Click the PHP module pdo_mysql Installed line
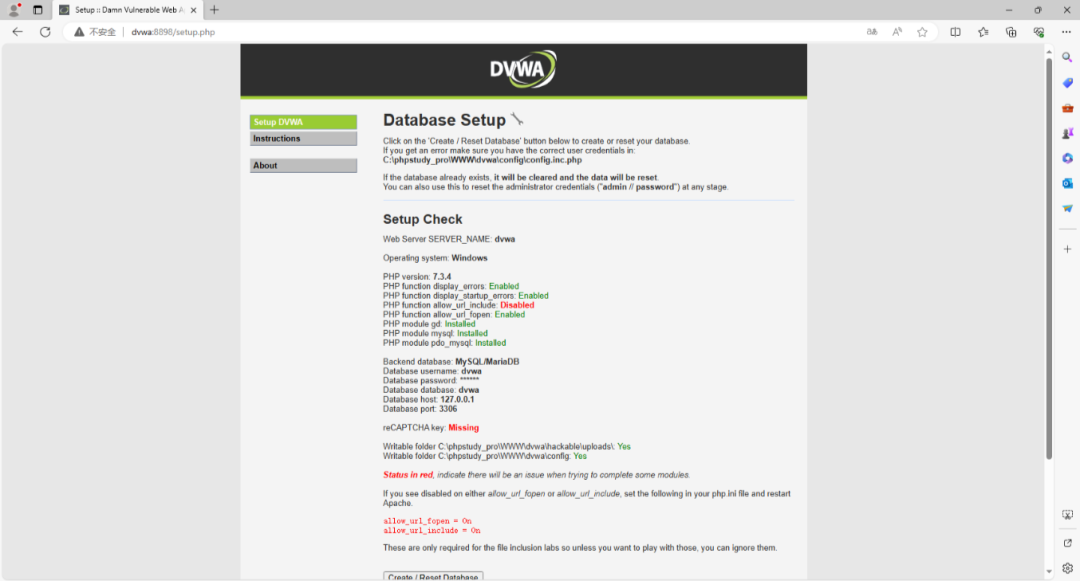The width and height of the screenshot is (1080, 581). pos(444,343)
